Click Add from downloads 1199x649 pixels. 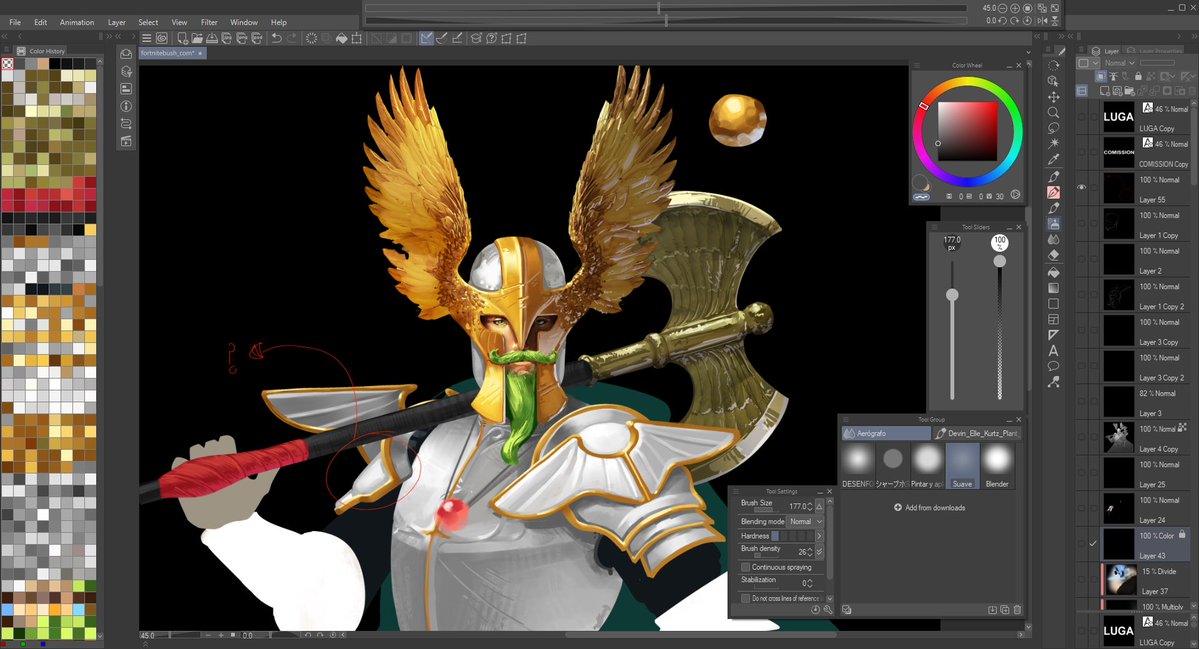point(929,508)
